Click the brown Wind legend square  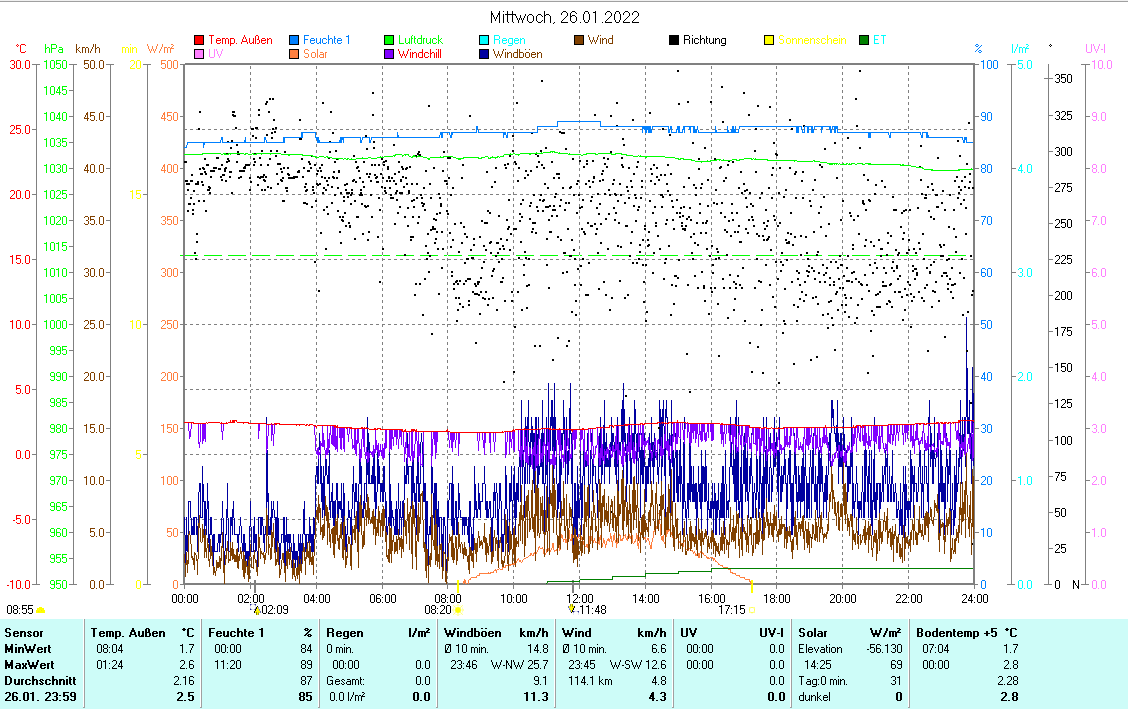580,40
